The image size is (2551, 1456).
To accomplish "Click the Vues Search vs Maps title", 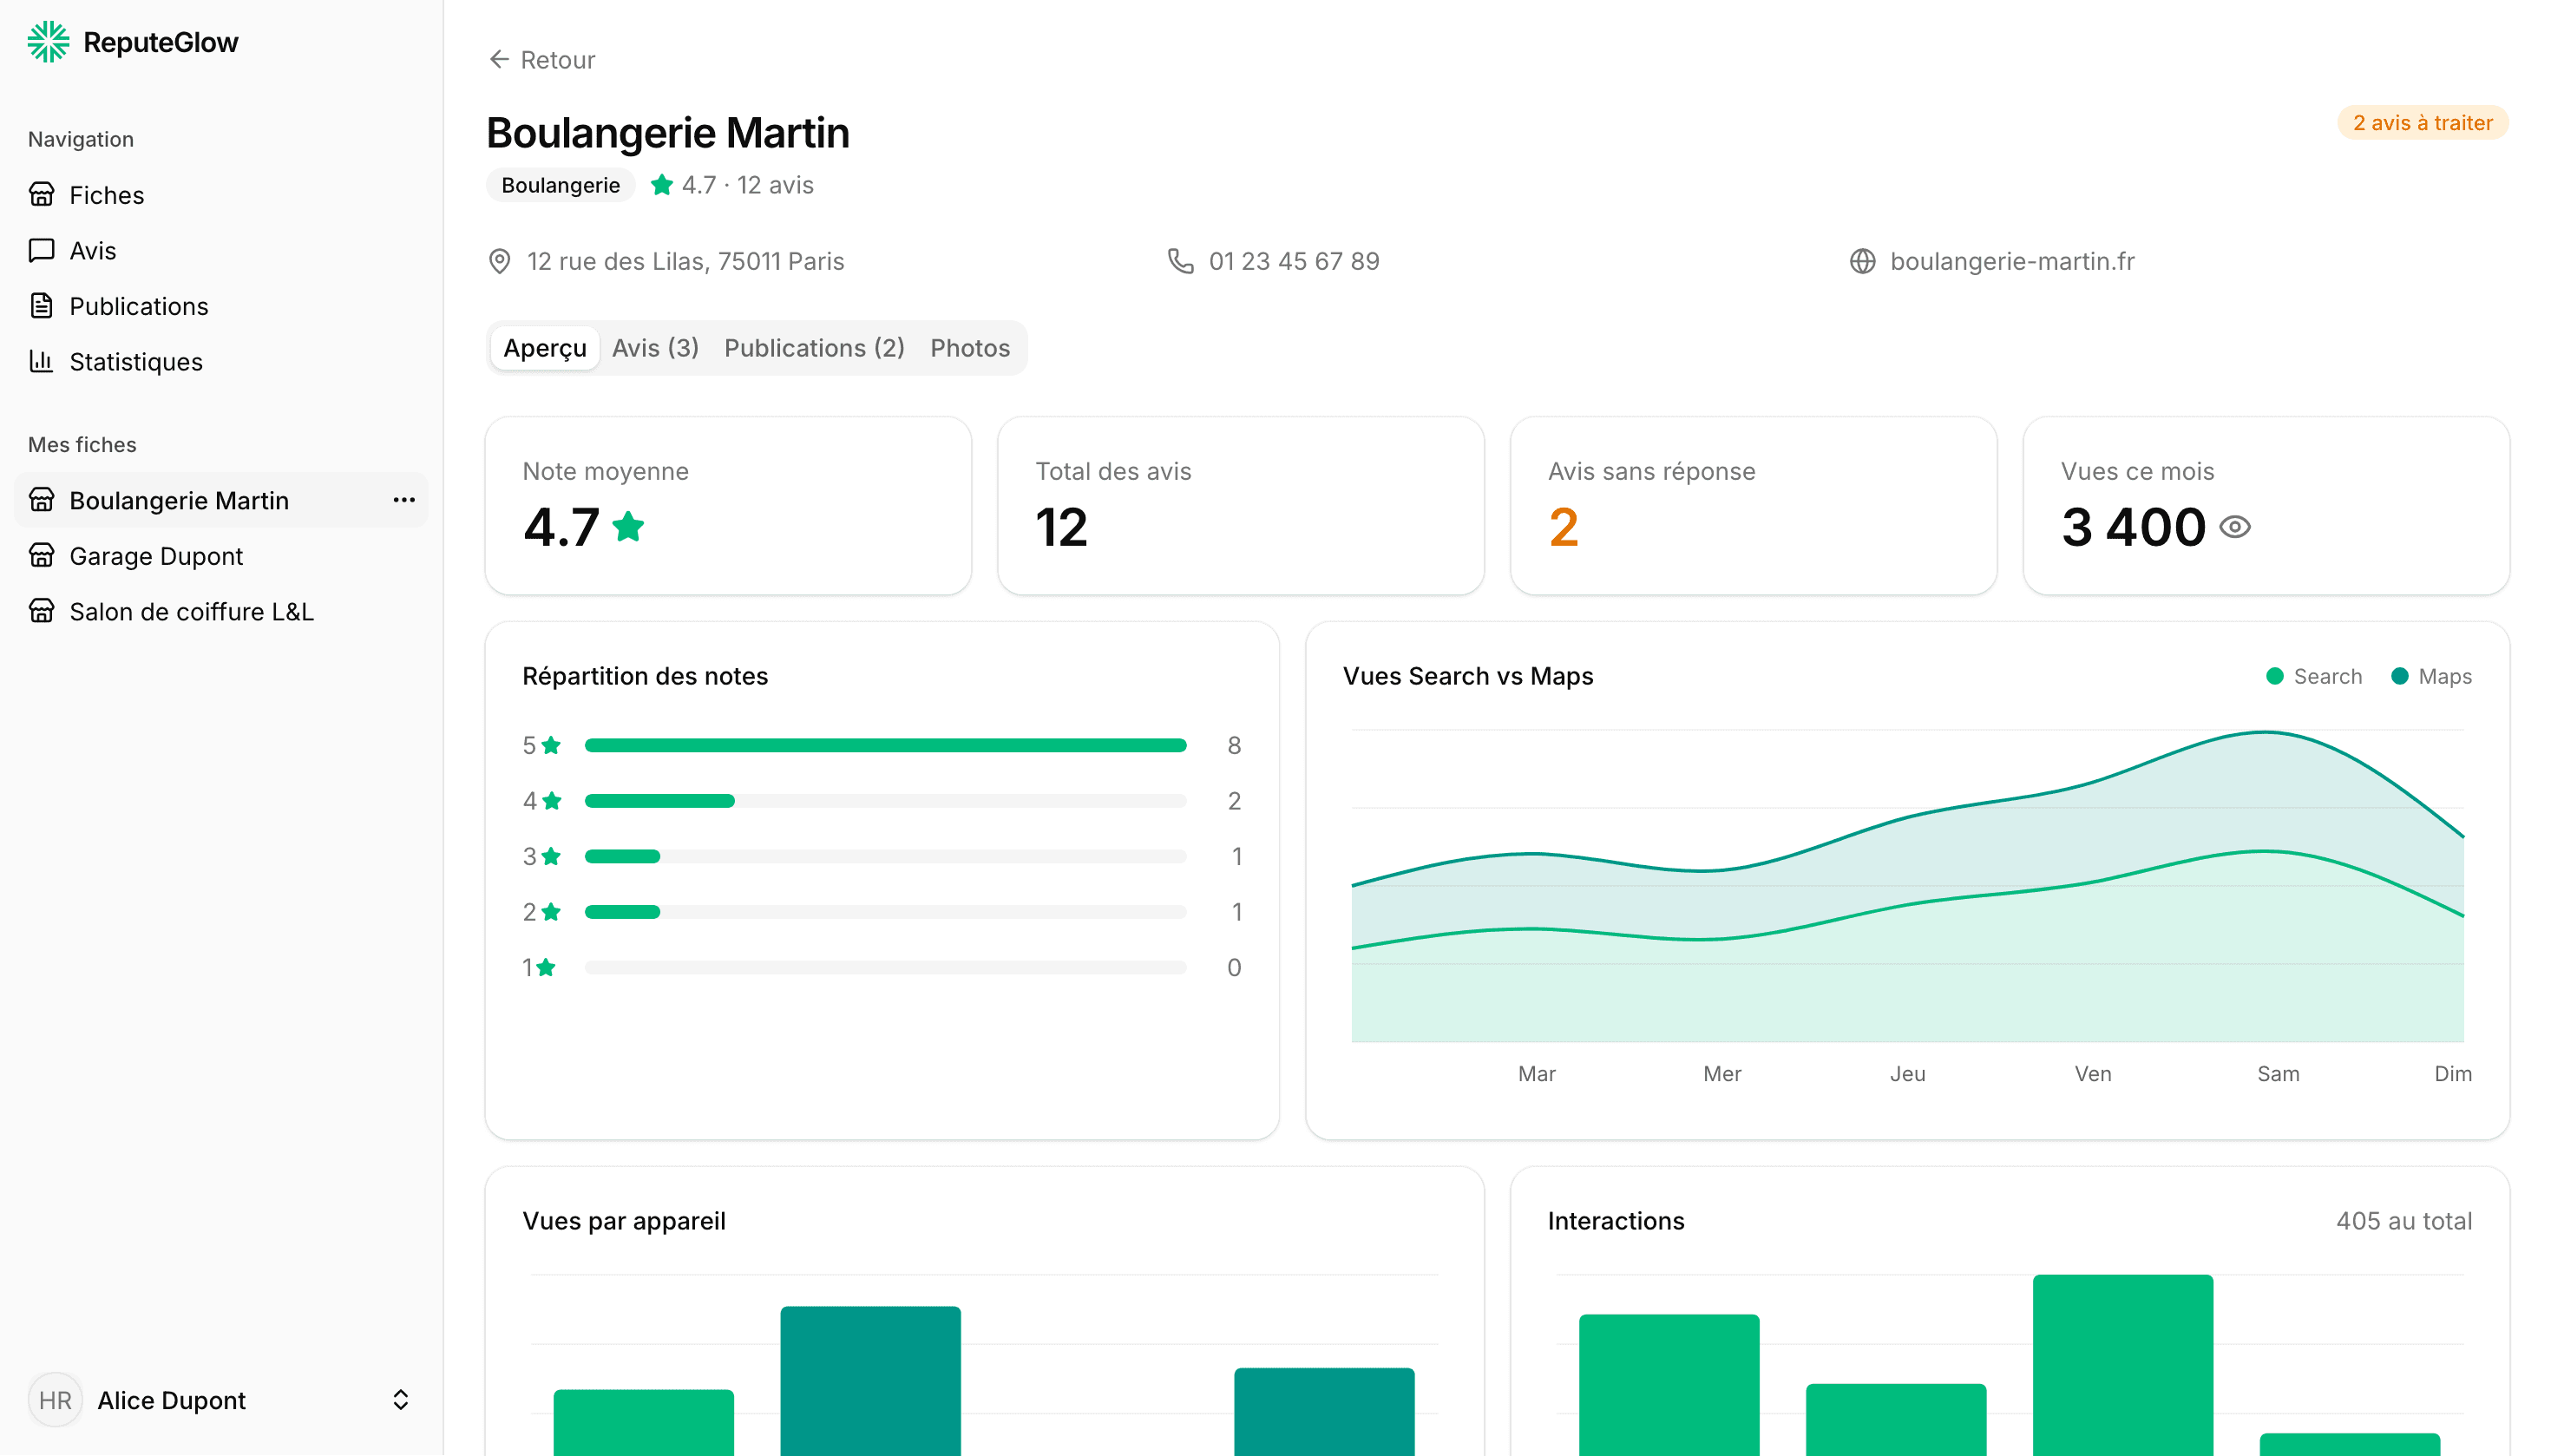I will 1468,676.
